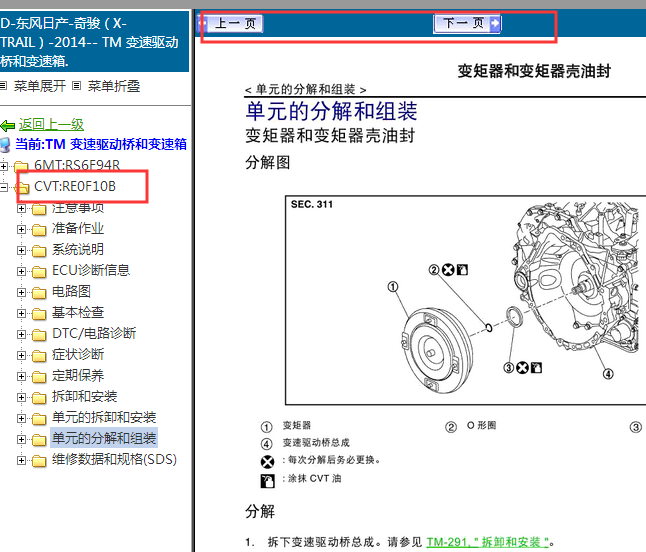646x552 pixels.
Task: Expand the 单元的分解和组装 node
Action: pyautogui.click(x=21, y=439)
